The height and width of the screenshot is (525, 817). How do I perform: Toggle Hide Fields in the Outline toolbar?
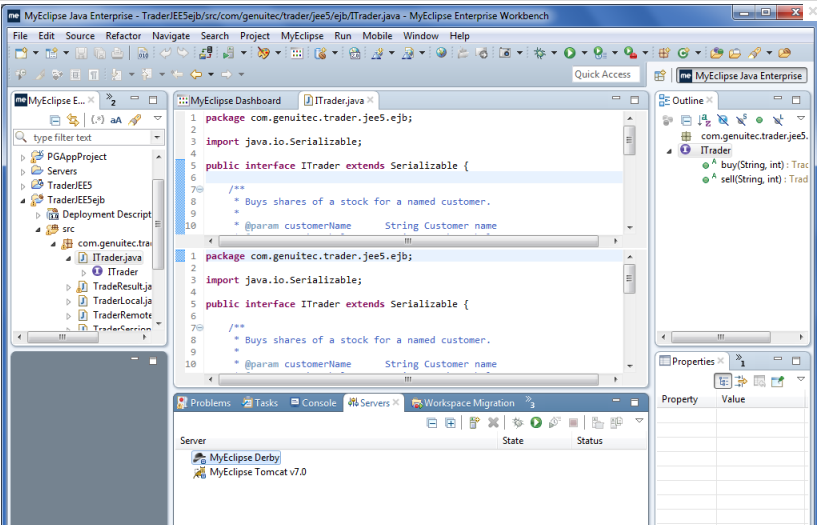pyautogui.click(x=722, y=119)
